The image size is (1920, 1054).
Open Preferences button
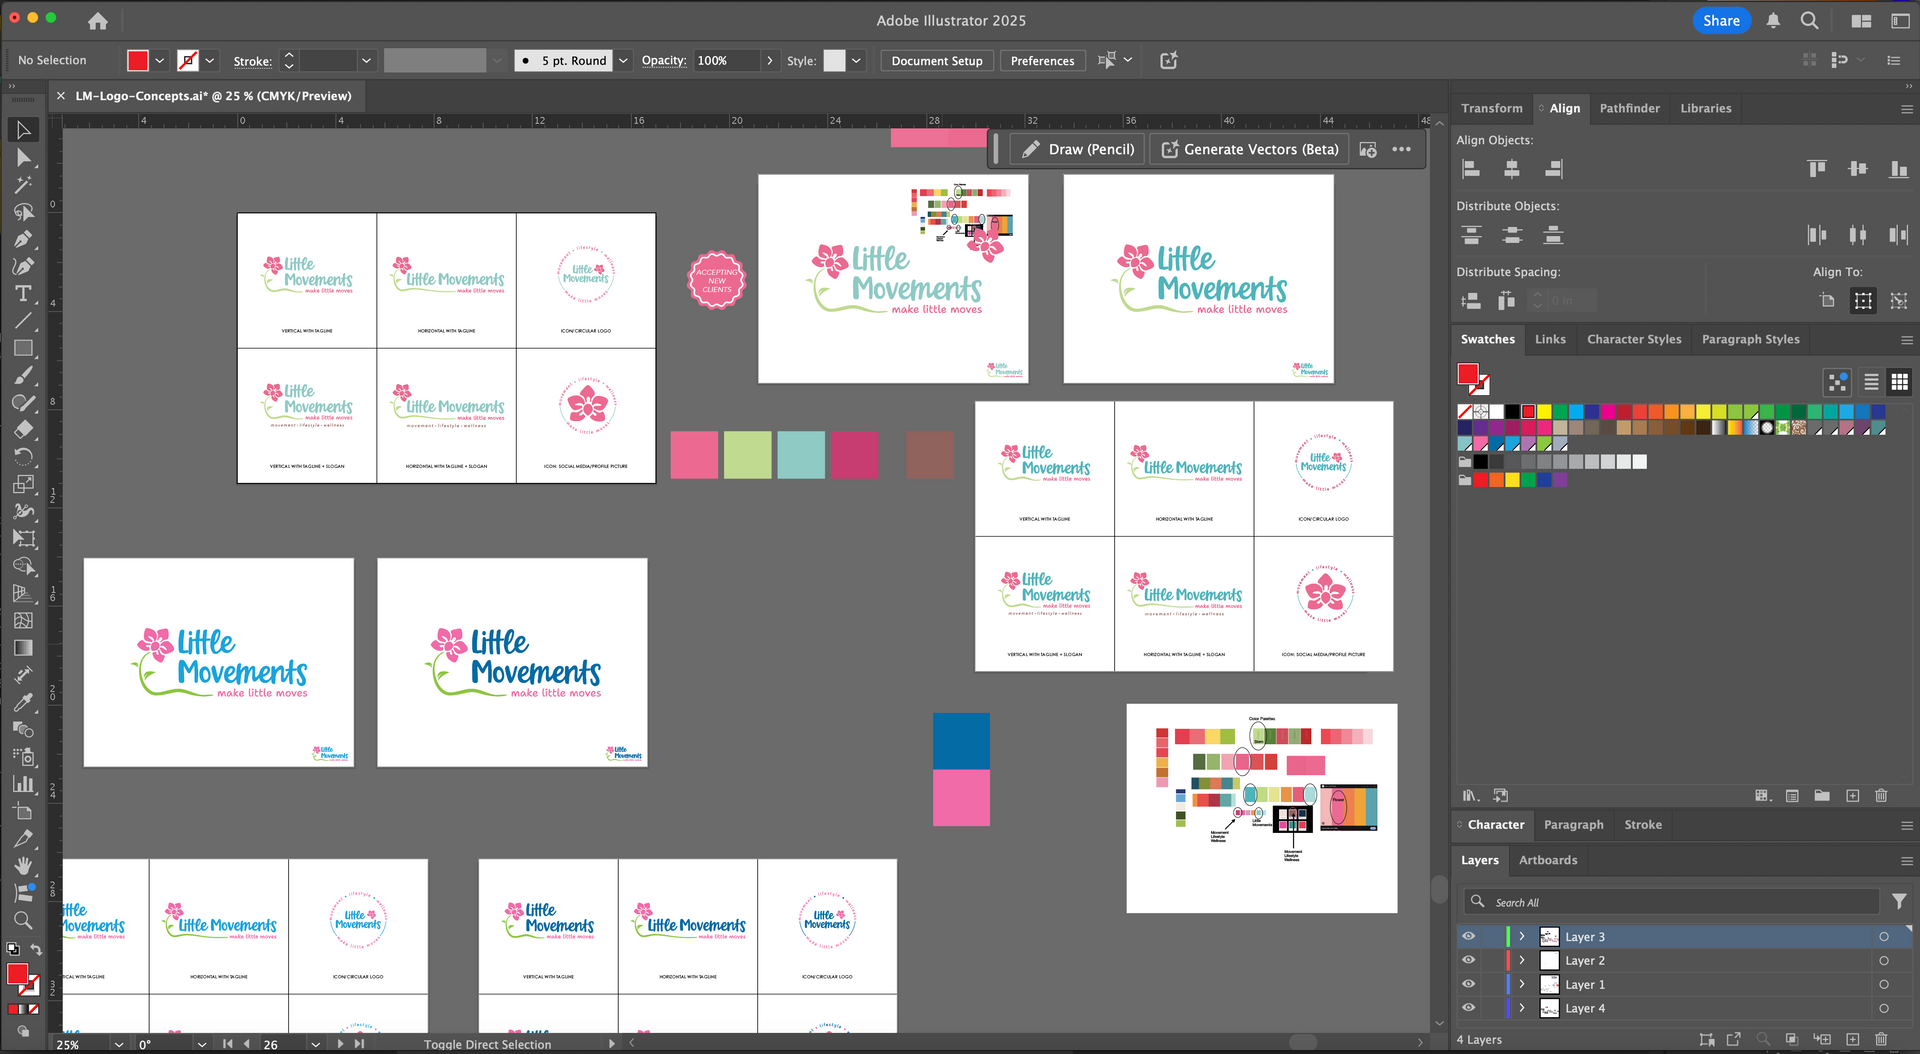[1042, 61]
